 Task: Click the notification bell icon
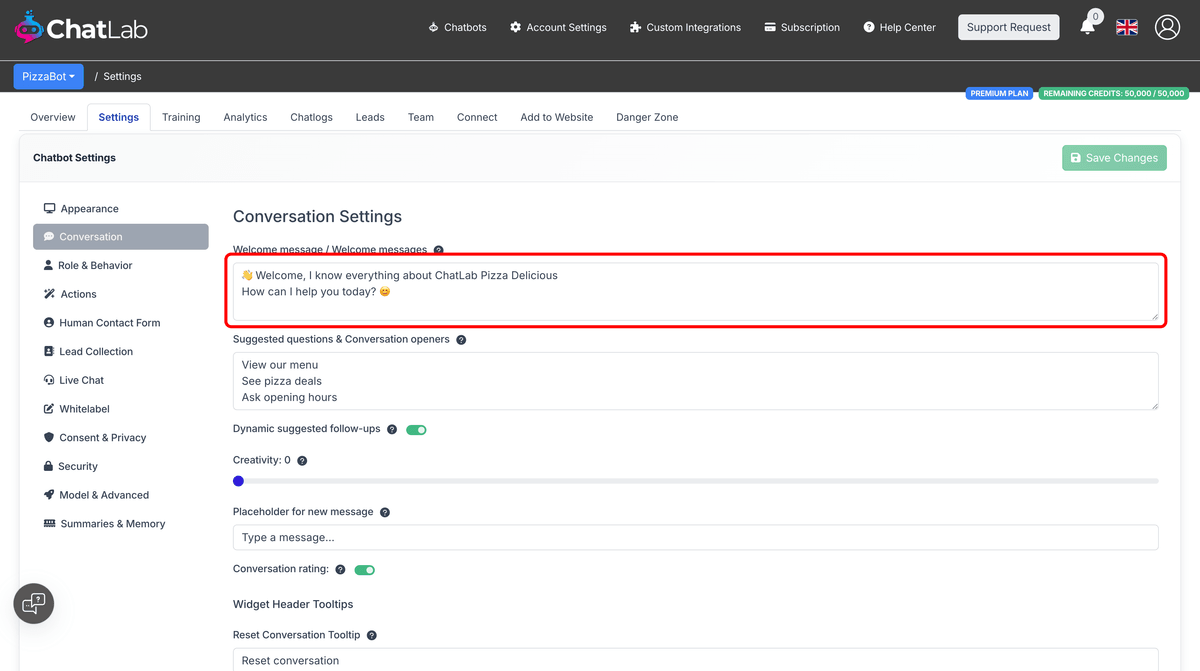tap(1088, 27)
